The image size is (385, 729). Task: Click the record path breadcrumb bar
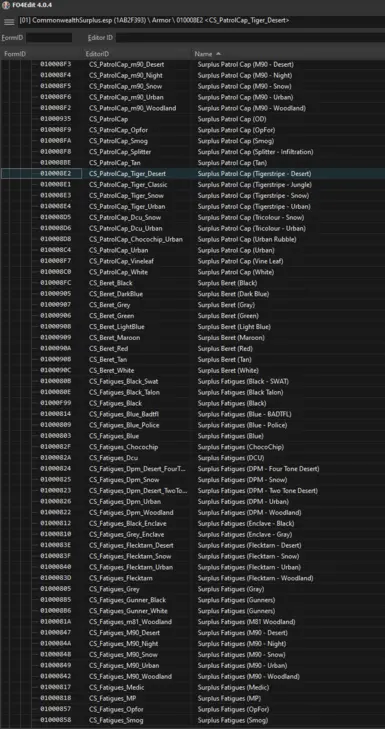(201, 21)
